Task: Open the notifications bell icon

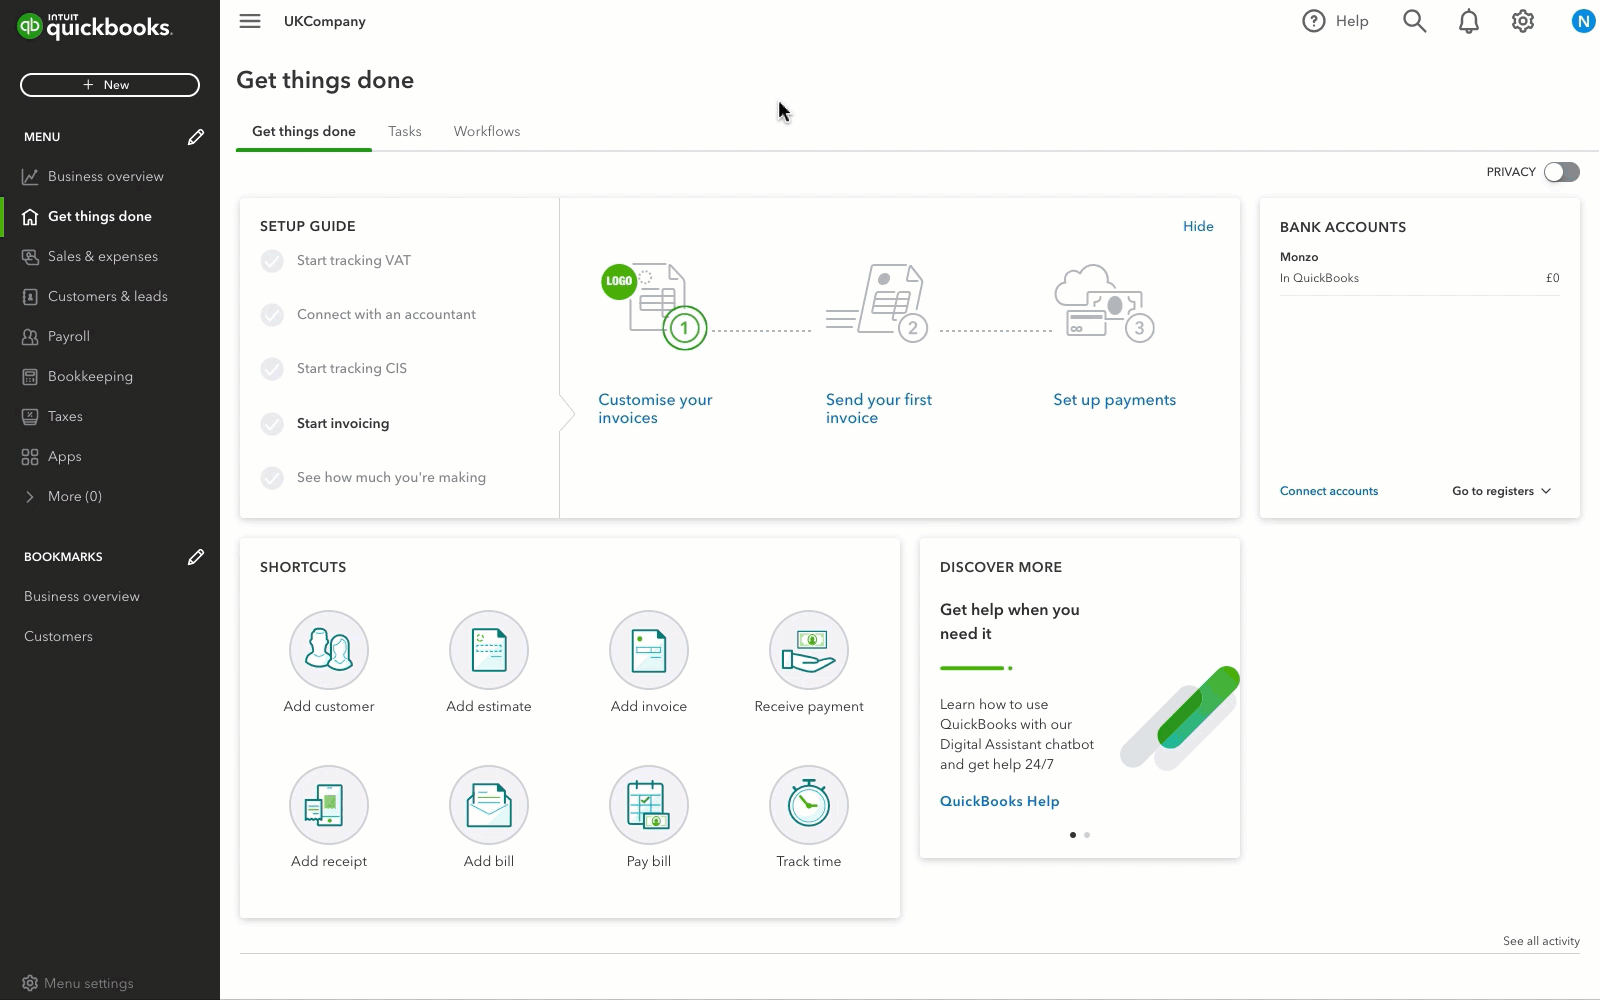Action: click(x=1469, y=21)
